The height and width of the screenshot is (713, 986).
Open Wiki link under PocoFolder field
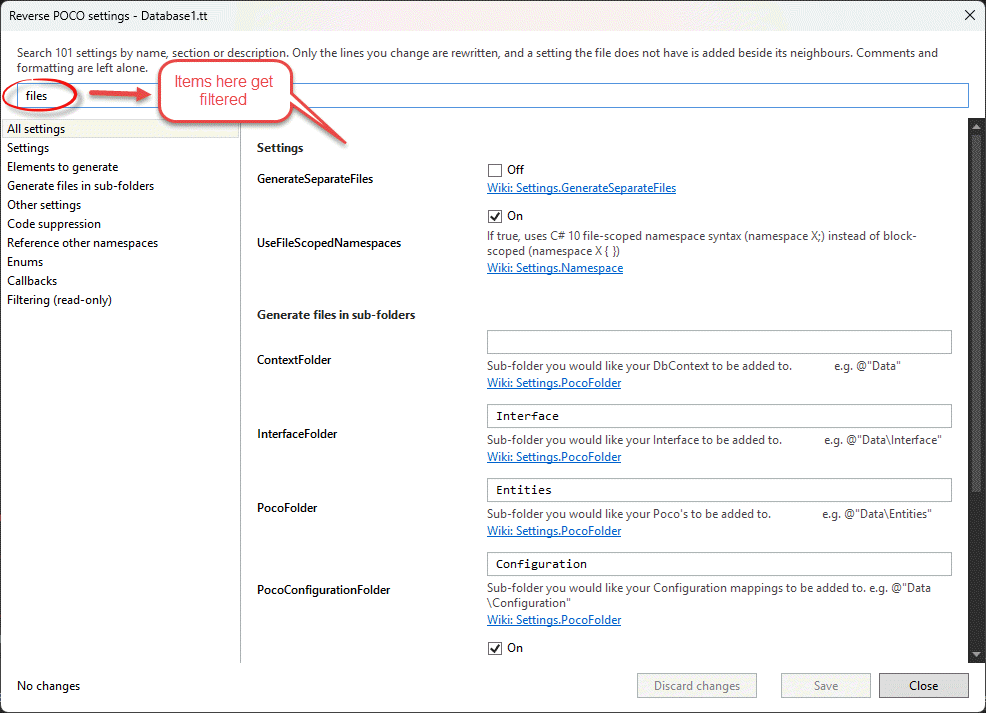554,531
